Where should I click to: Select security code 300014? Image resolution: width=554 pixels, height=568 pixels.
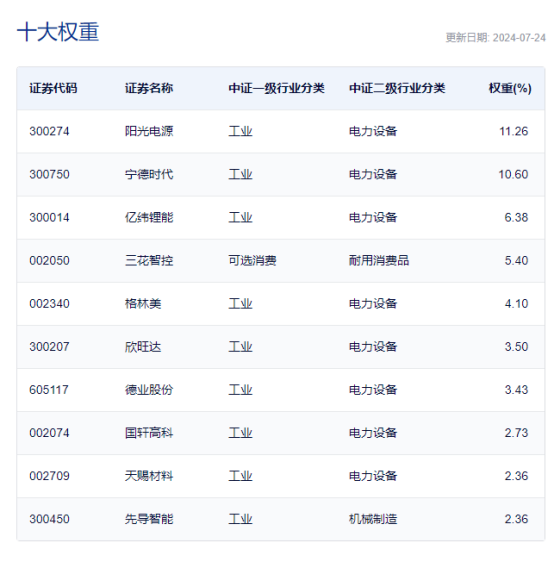click(49, 217)
